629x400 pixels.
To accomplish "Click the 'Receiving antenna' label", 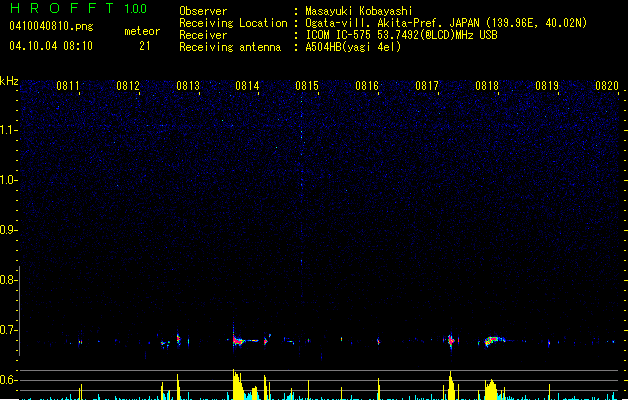I will coord(230,47).
